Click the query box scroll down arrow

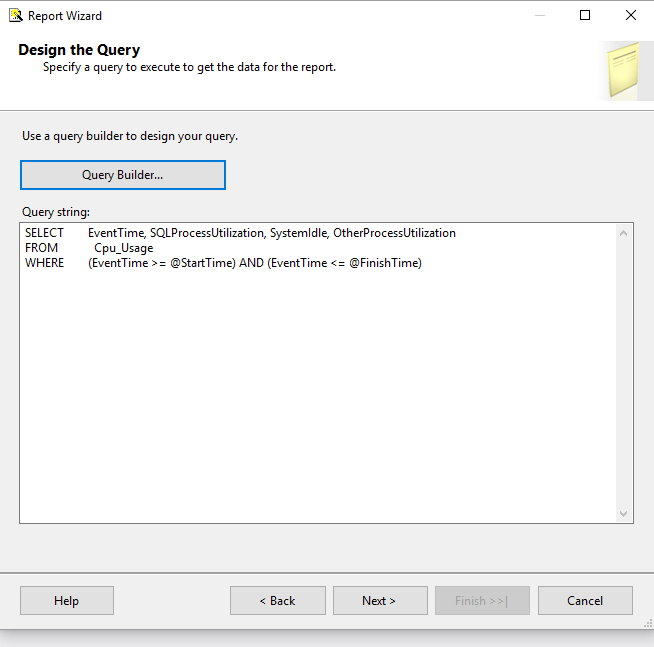point(623,514)
